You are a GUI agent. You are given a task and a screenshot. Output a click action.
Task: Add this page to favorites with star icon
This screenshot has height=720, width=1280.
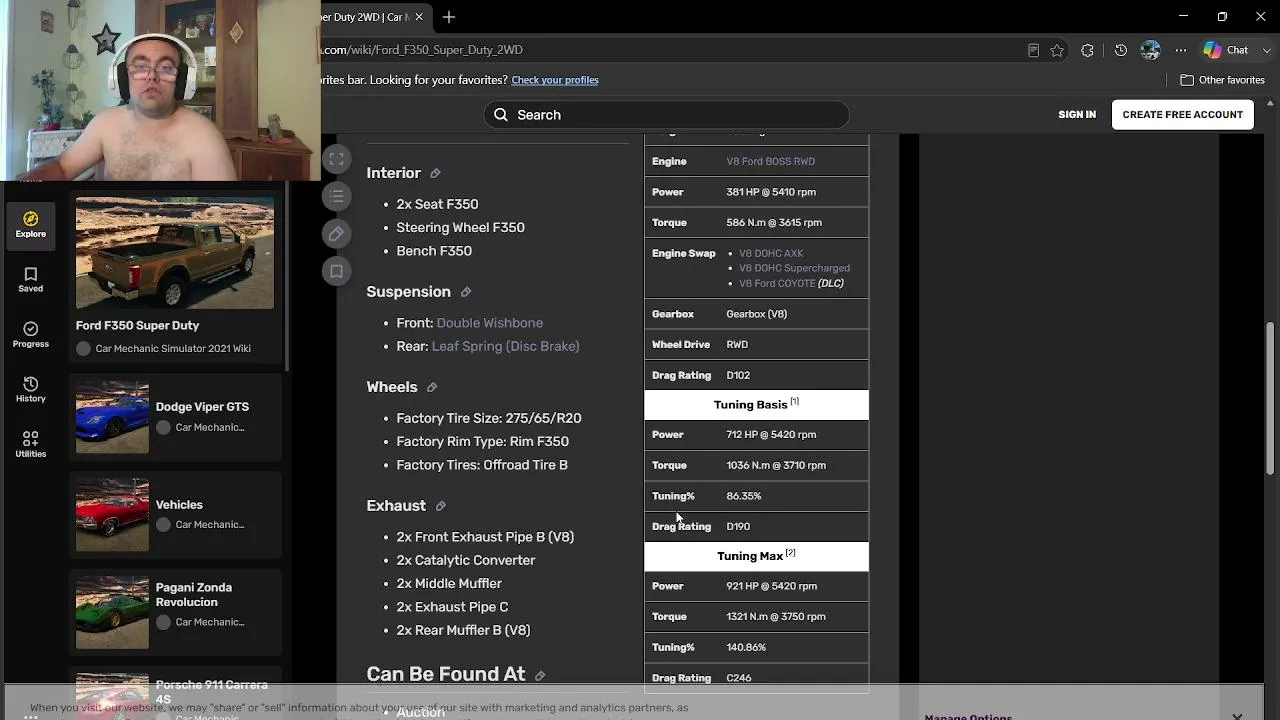pyautogui.click(x=1057, y=50)
